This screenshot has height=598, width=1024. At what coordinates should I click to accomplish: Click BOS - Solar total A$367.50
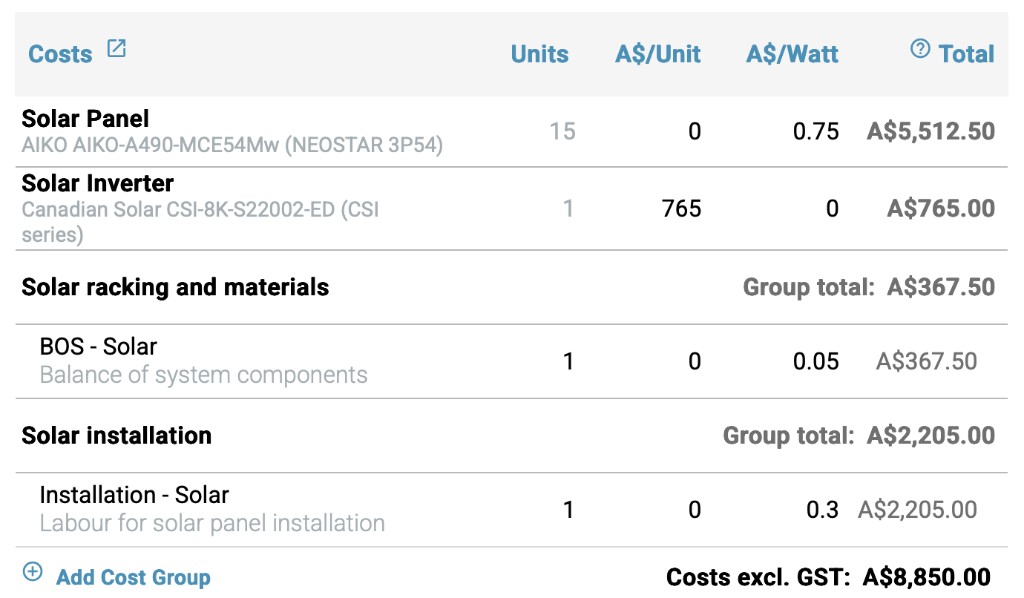927,362
